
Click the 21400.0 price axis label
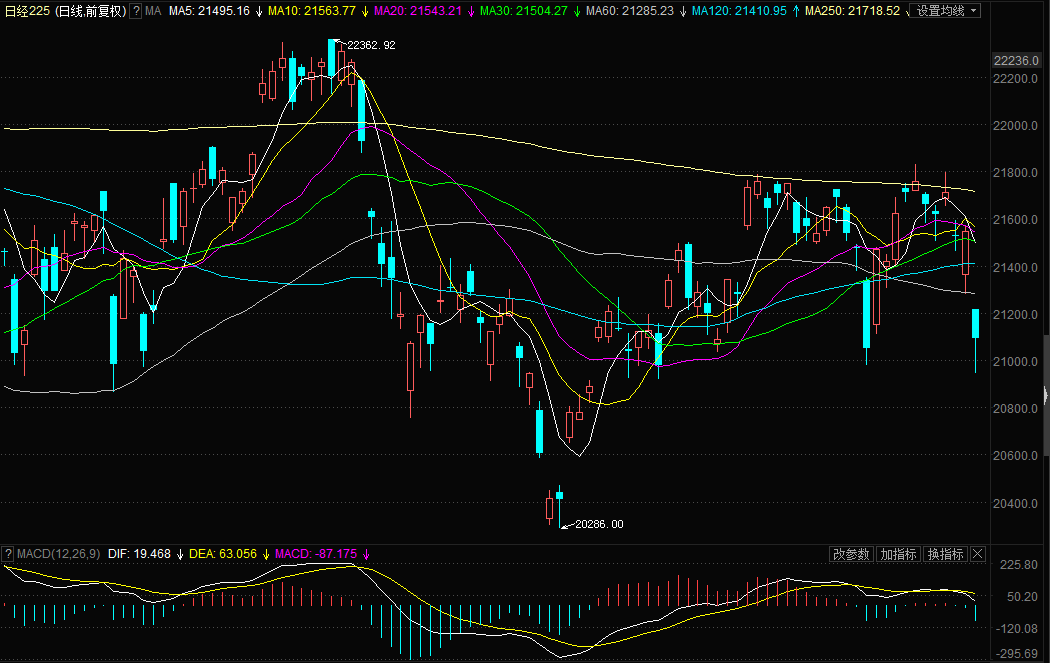[x=1016, y=267]
